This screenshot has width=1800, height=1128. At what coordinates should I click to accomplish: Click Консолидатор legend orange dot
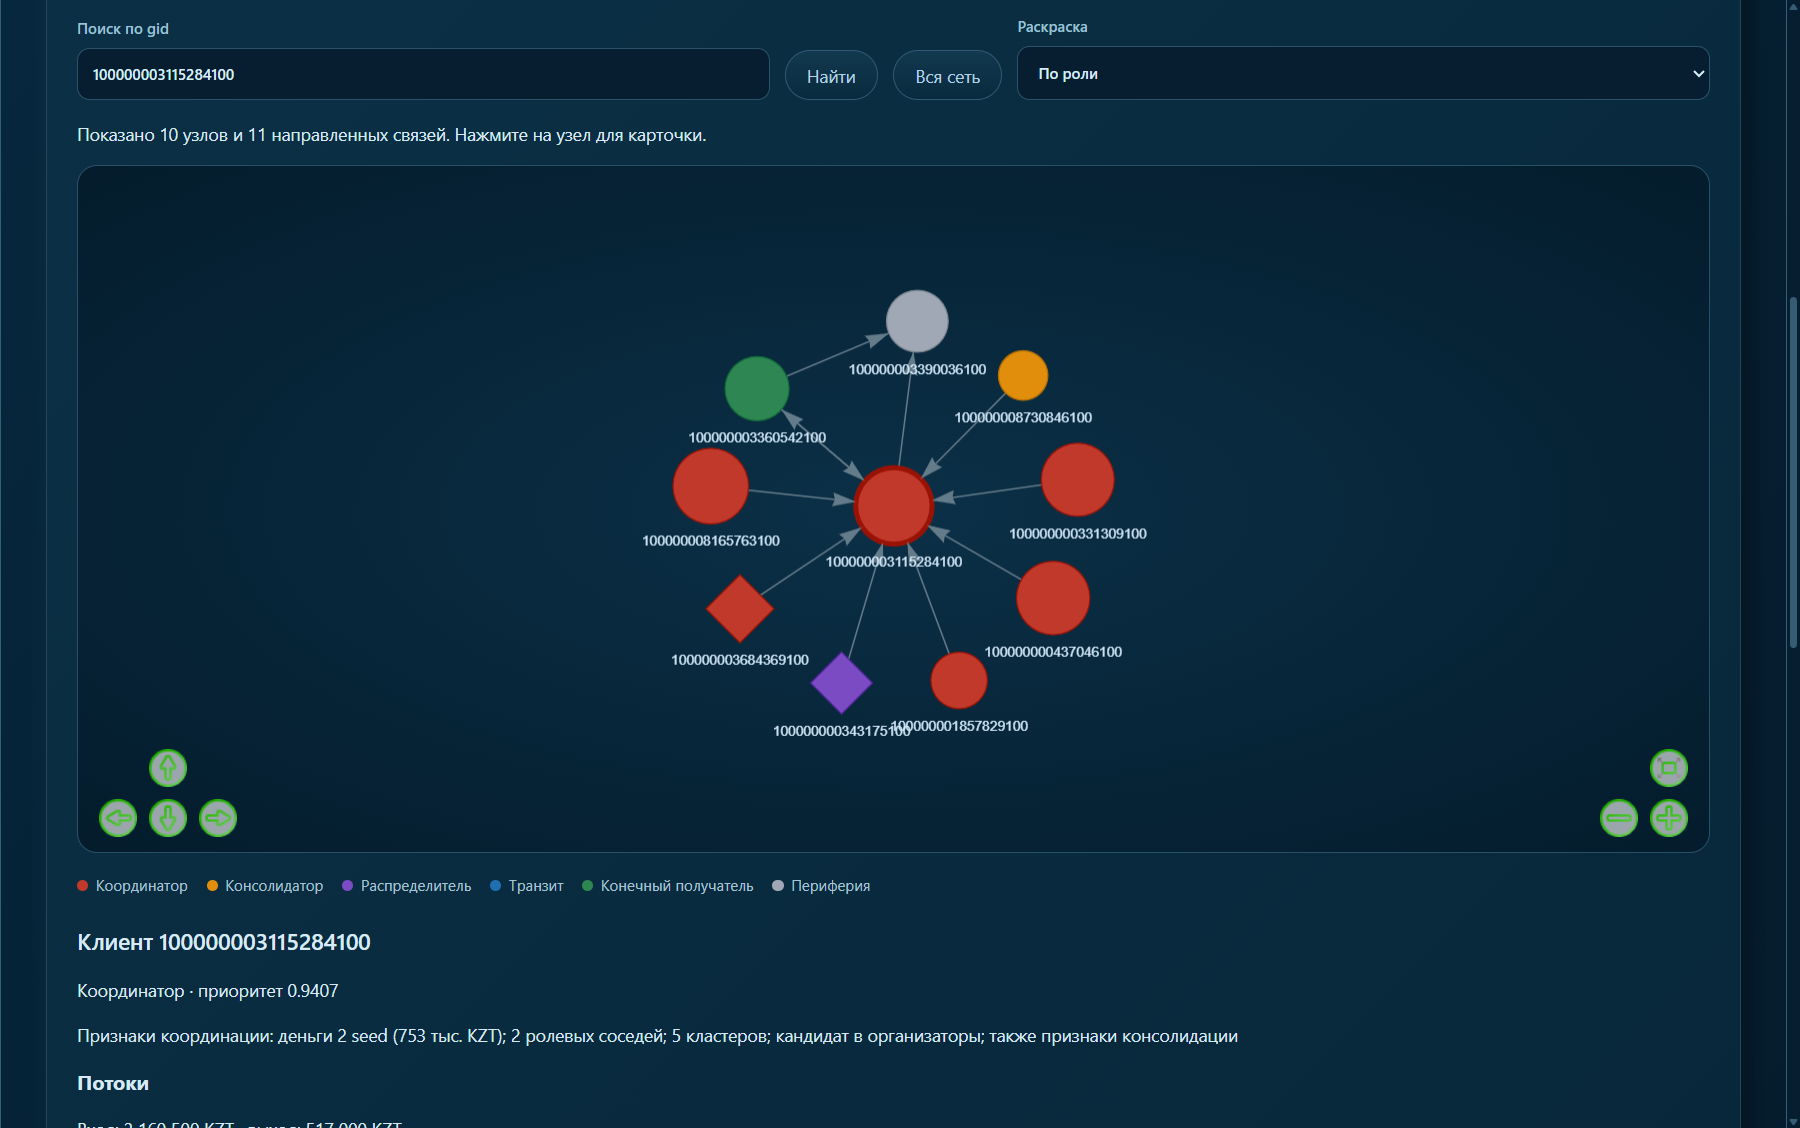212,886
